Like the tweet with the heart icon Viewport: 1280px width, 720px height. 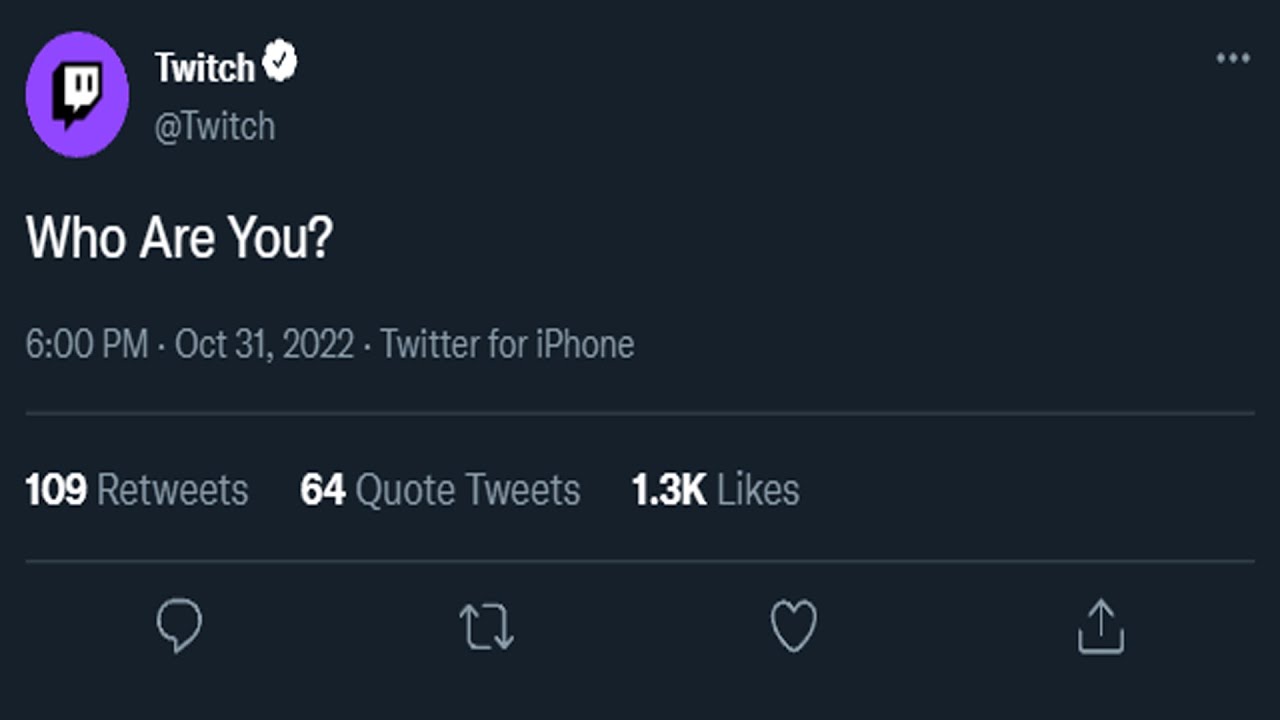pyautogui.click(x=794, y=626)
